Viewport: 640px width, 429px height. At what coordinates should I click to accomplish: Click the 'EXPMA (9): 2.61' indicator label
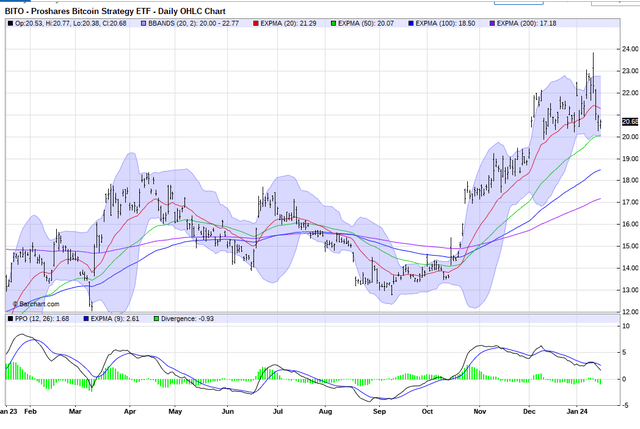point(115,319)
